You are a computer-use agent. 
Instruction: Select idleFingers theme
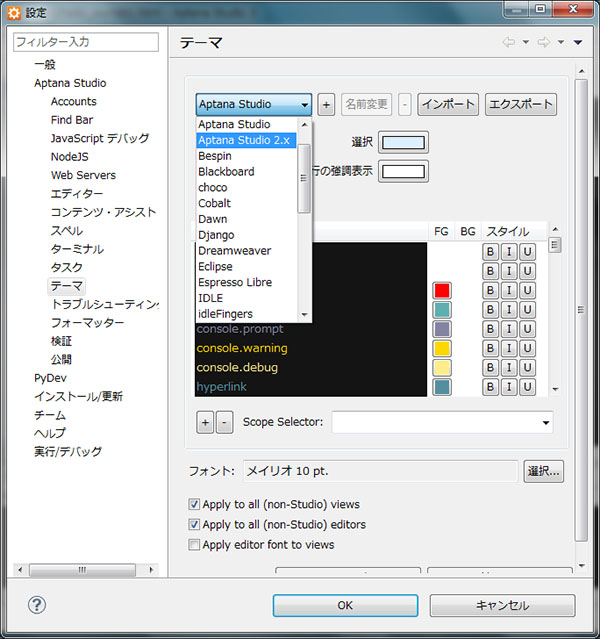coord(246,314)
